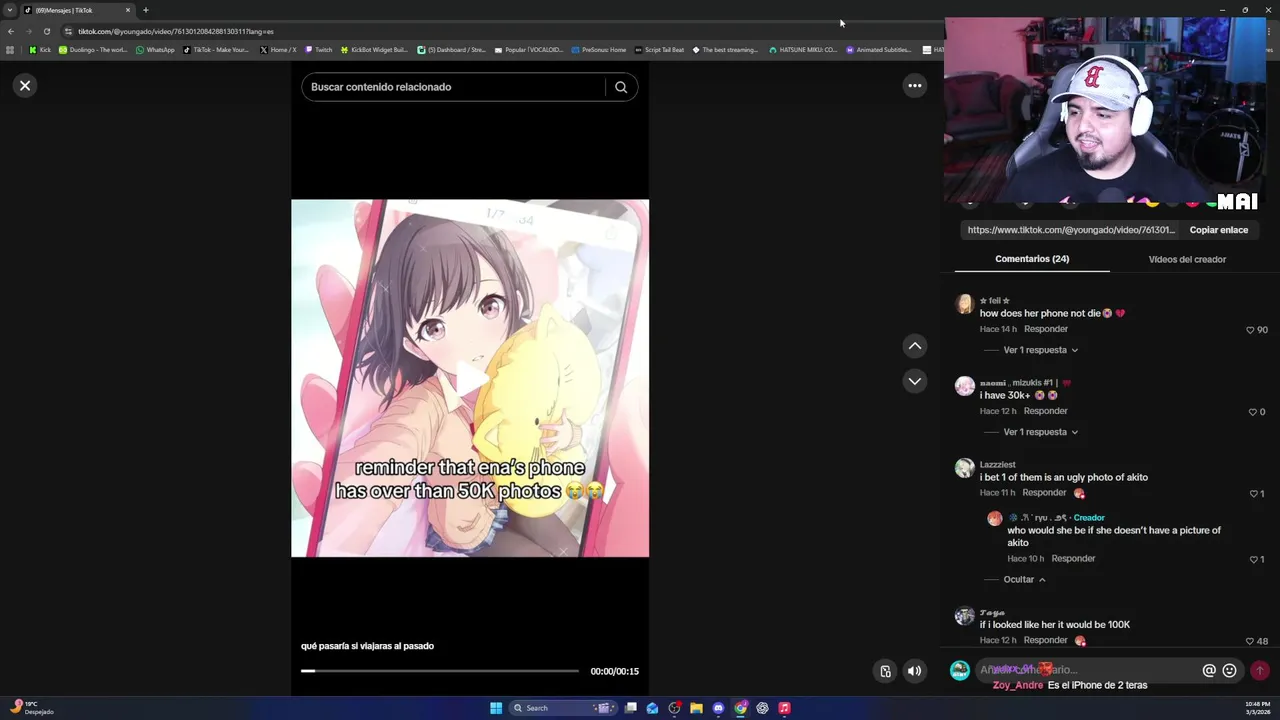1280x720 pixels.
Task: Go to next video with down arrow
Action: pyautogui.click(x=914, y=381)
